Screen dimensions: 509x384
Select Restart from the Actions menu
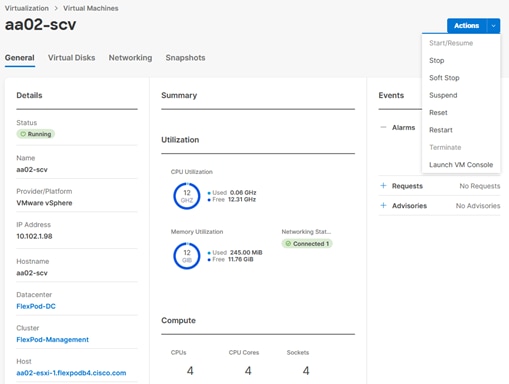pyautogui.click(x=441, y=130)
